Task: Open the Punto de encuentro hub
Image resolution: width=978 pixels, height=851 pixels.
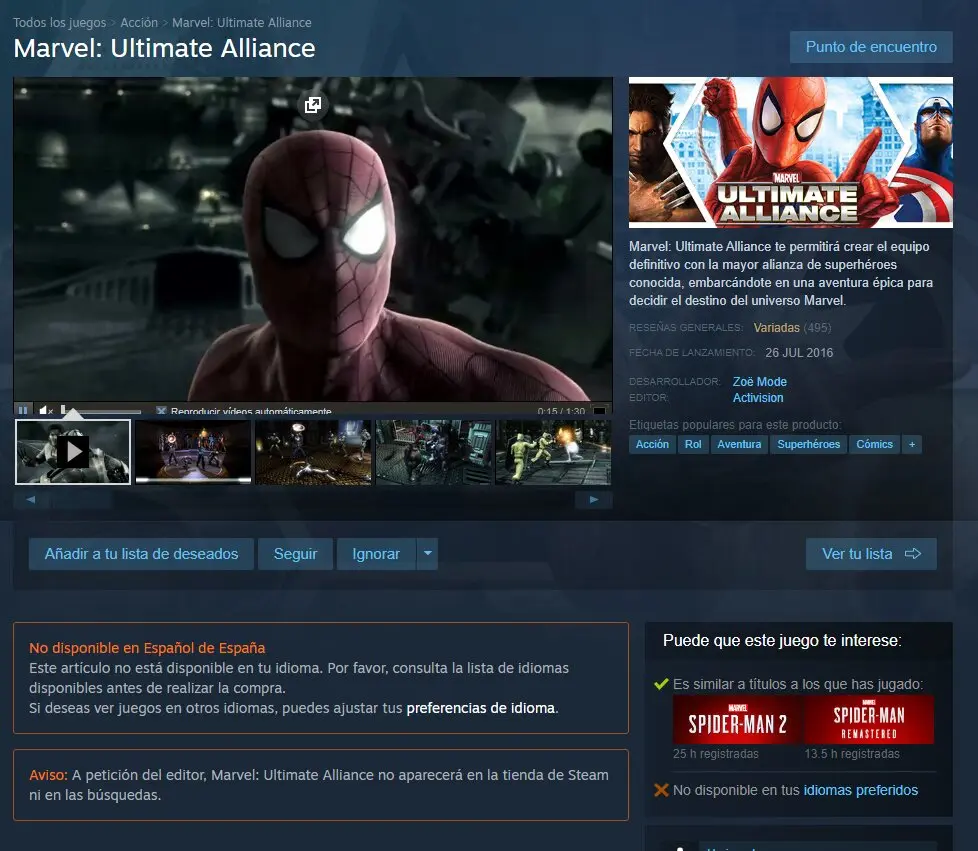Action: (x=871, y=47)
